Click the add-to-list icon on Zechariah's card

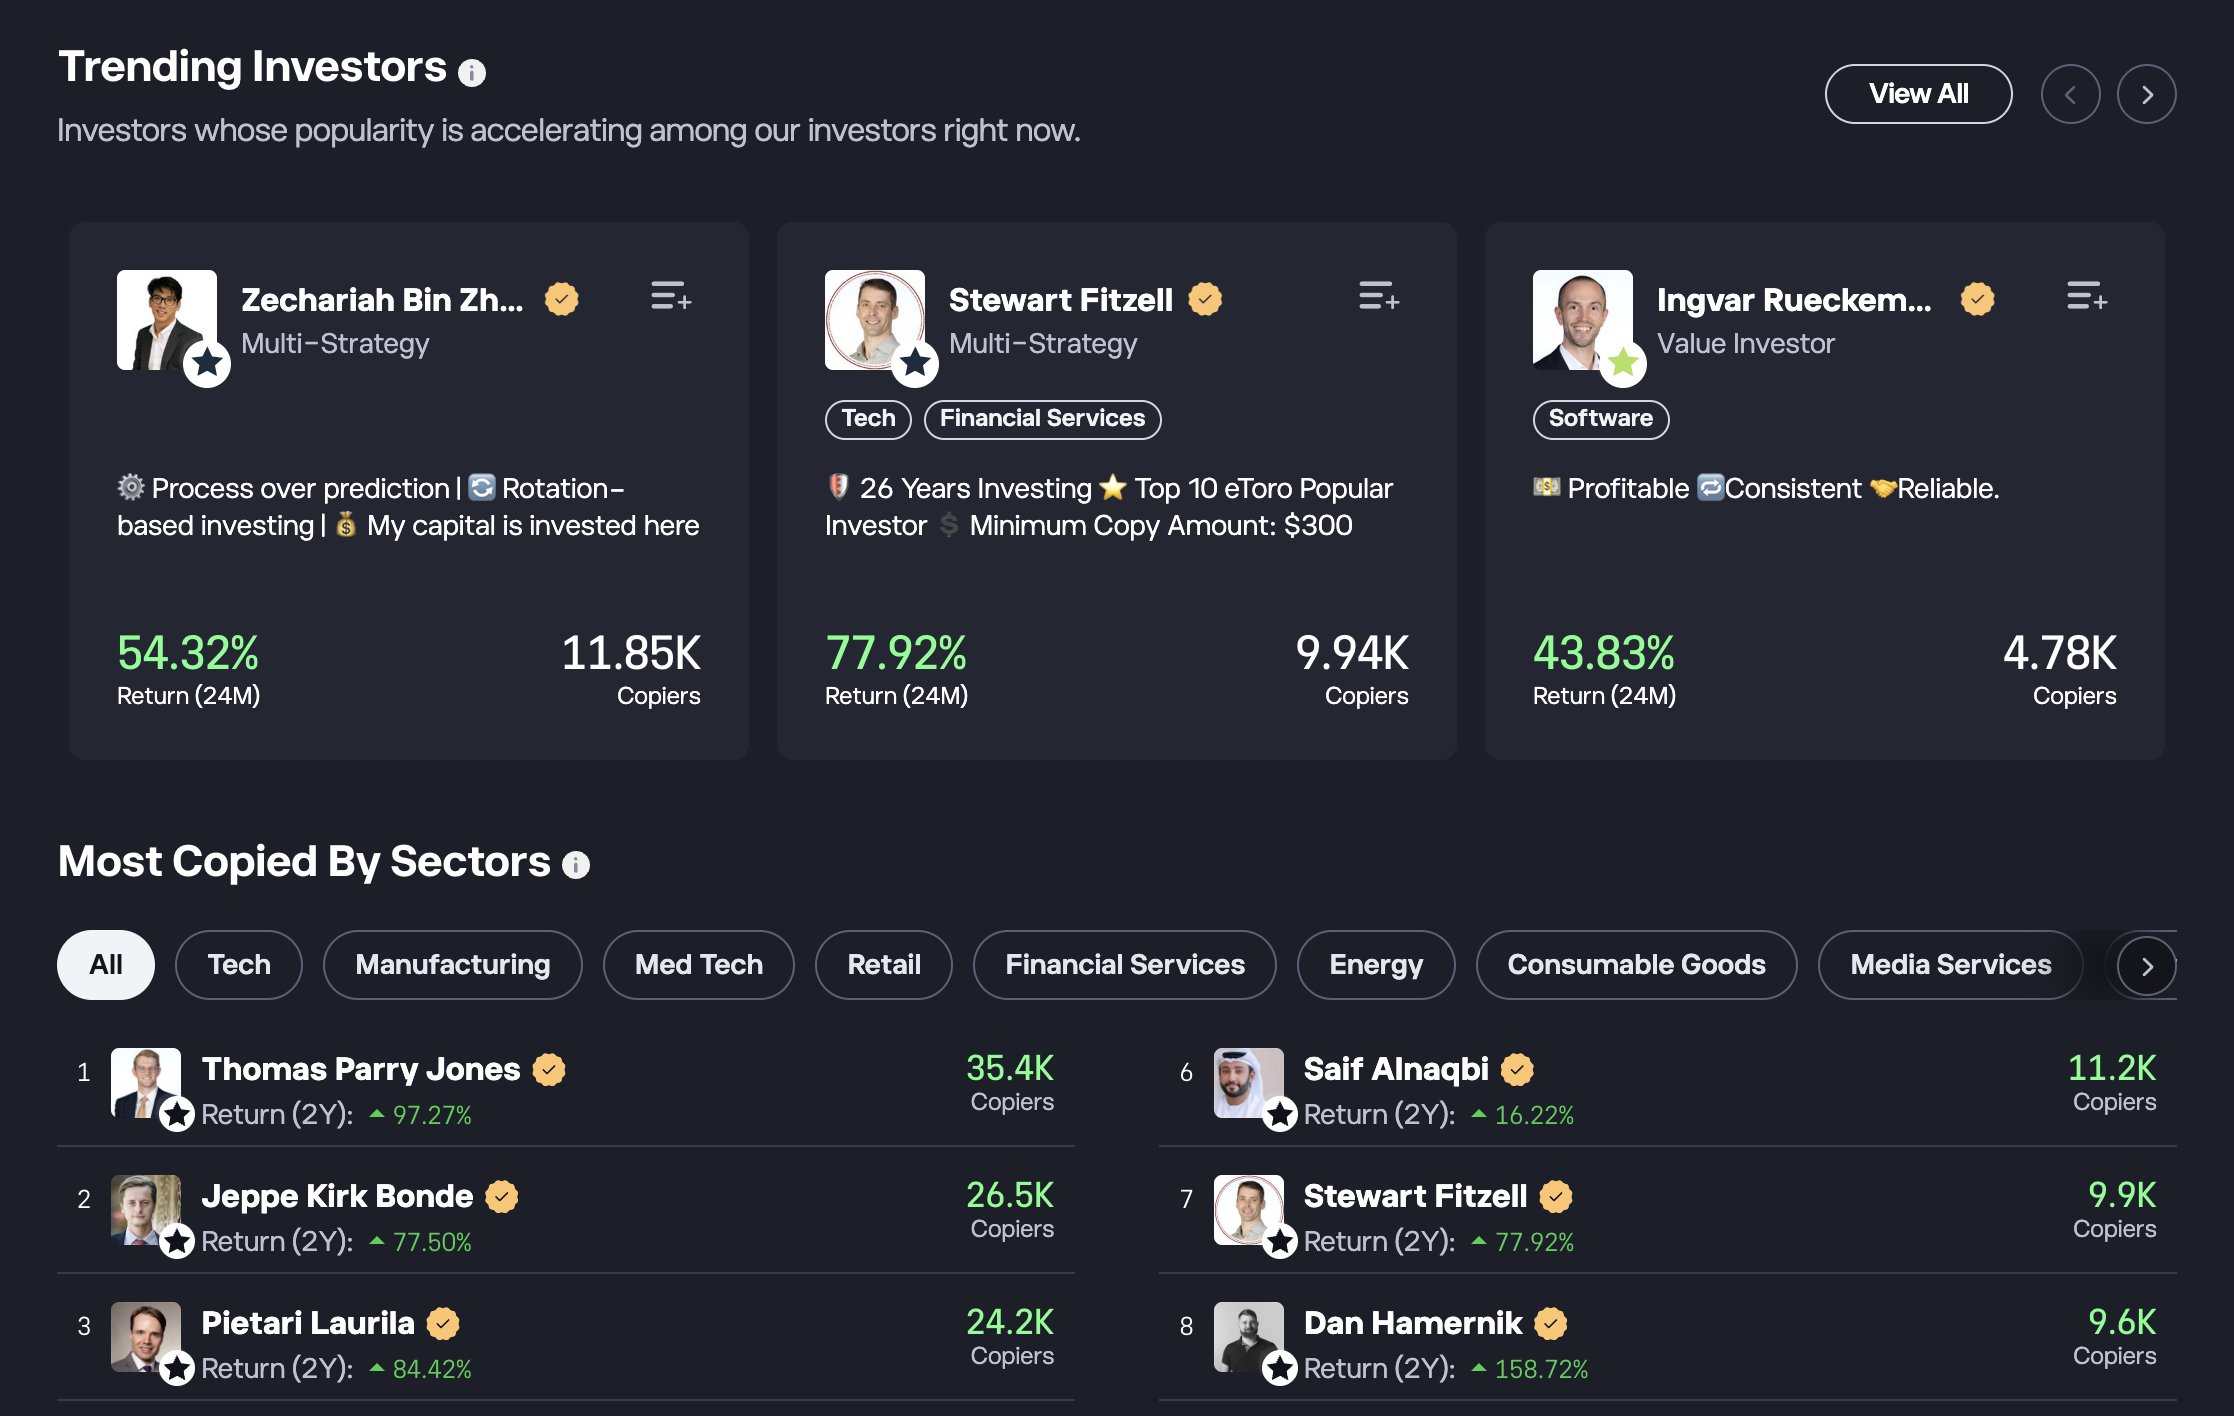670,298
